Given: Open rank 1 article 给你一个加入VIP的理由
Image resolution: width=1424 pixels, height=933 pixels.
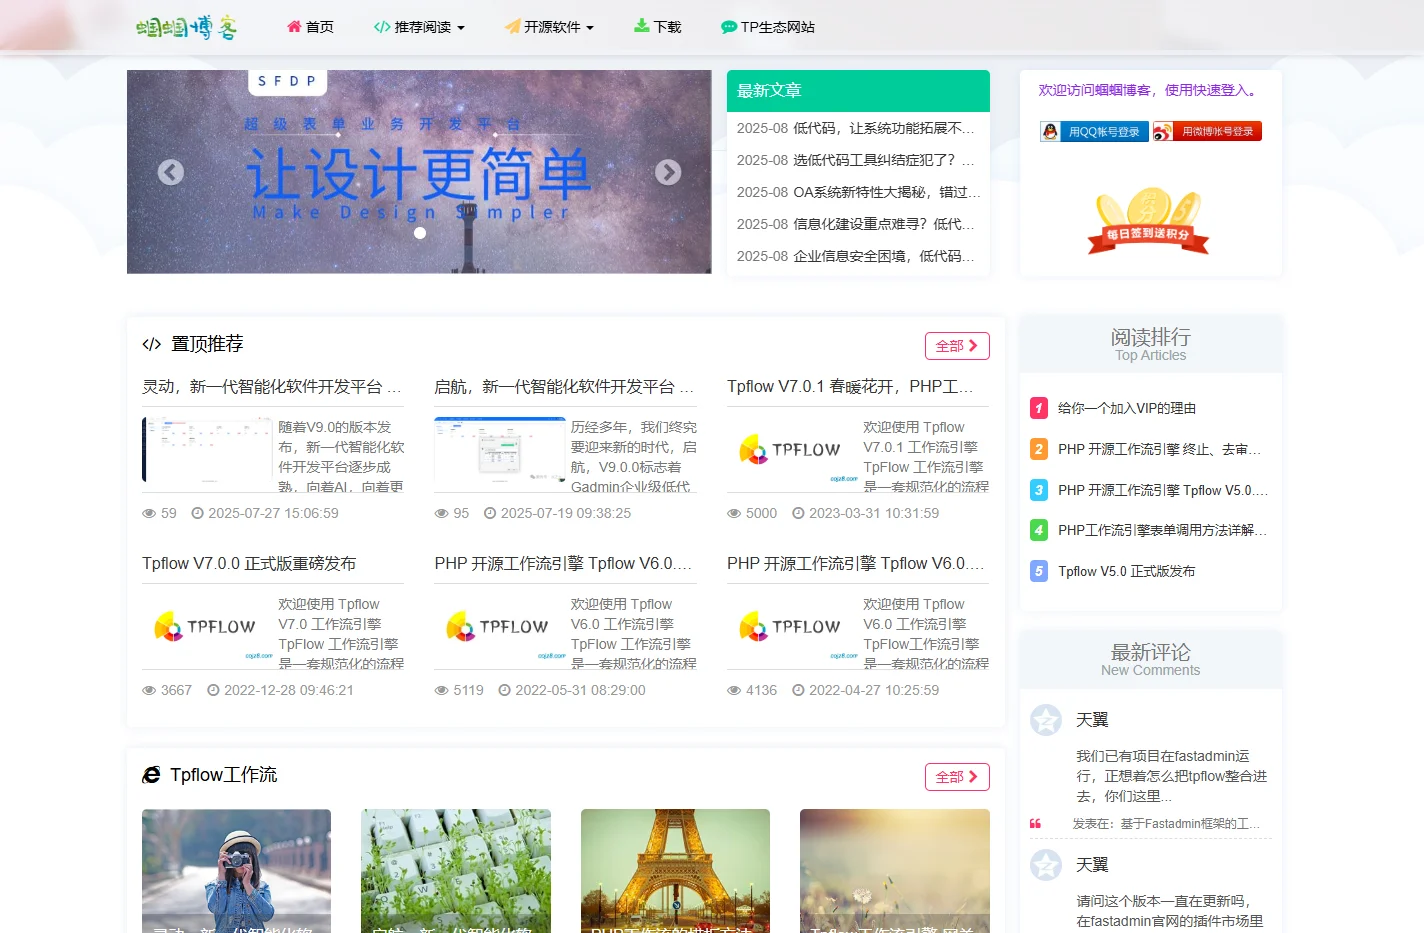Looking at the screenshot, I should pos(1127,408).
